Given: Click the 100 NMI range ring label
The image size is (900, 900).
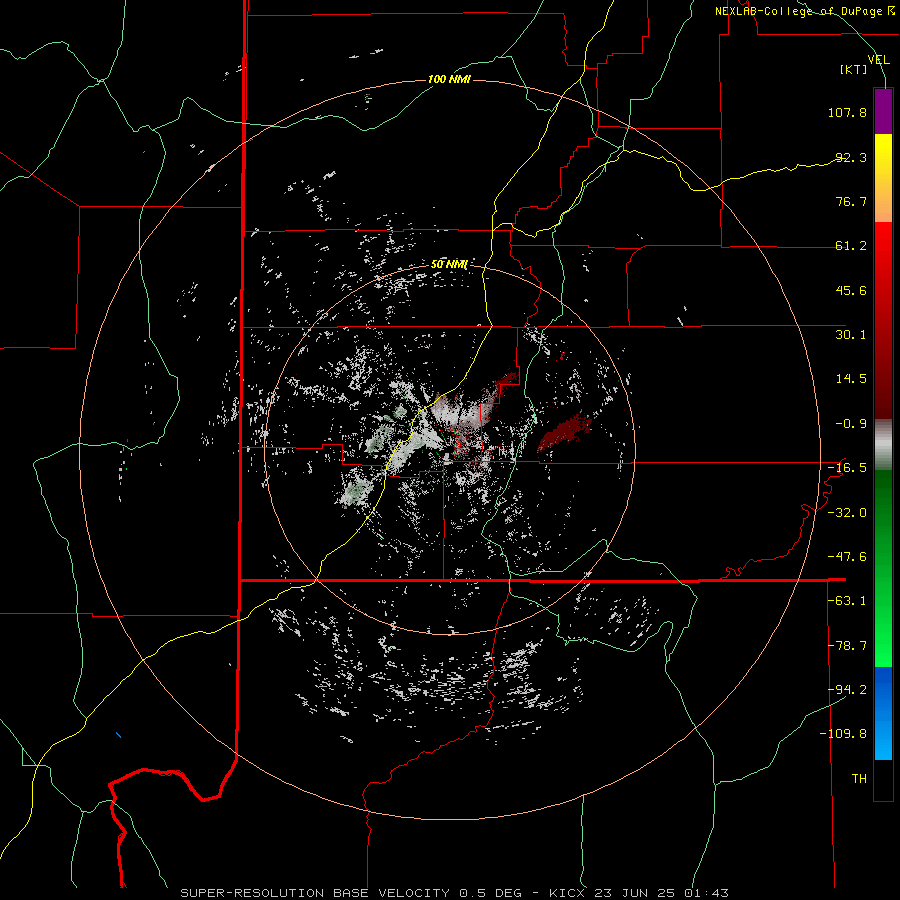Looking at the screenshot, I should [x=449, y=79].
